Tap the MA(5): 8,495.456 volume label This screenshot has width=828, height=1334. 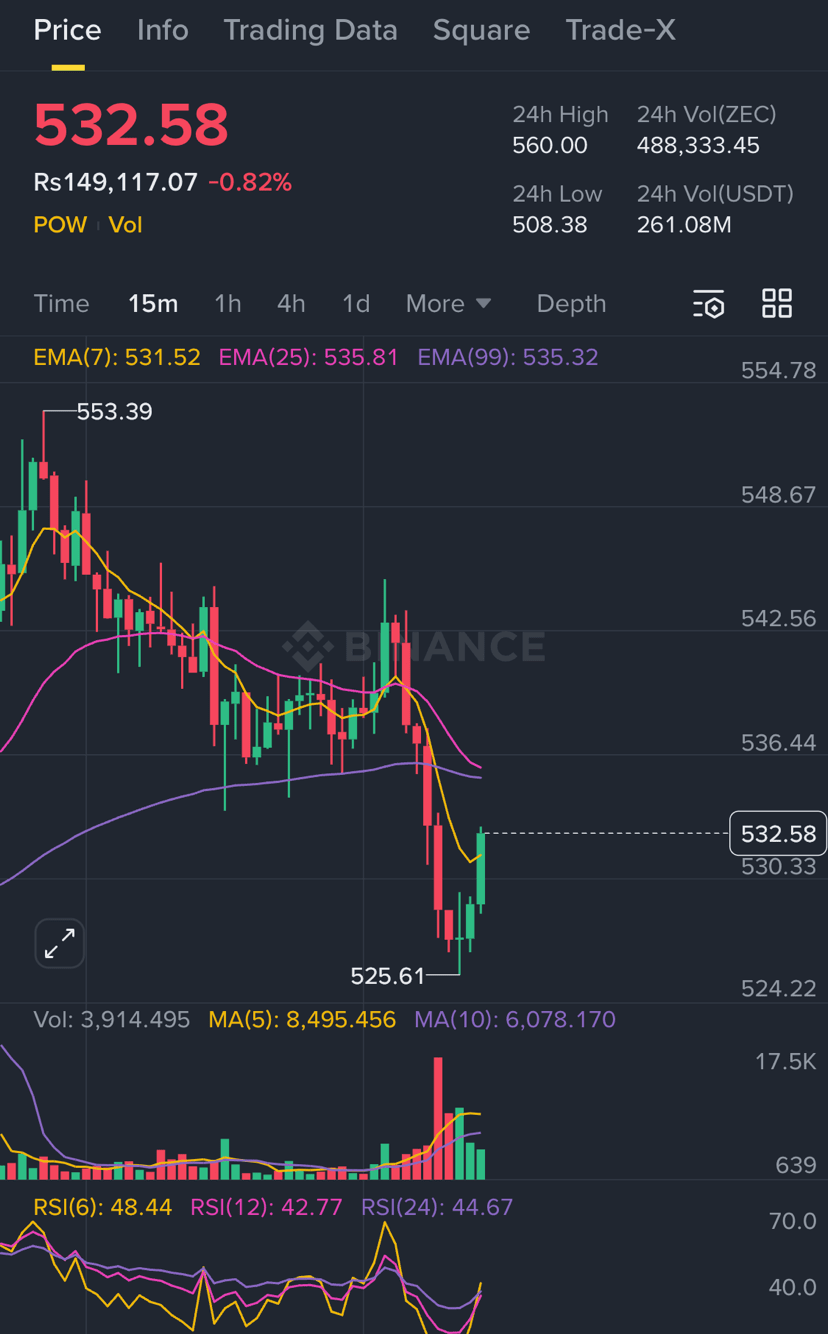pos(302,1019)
